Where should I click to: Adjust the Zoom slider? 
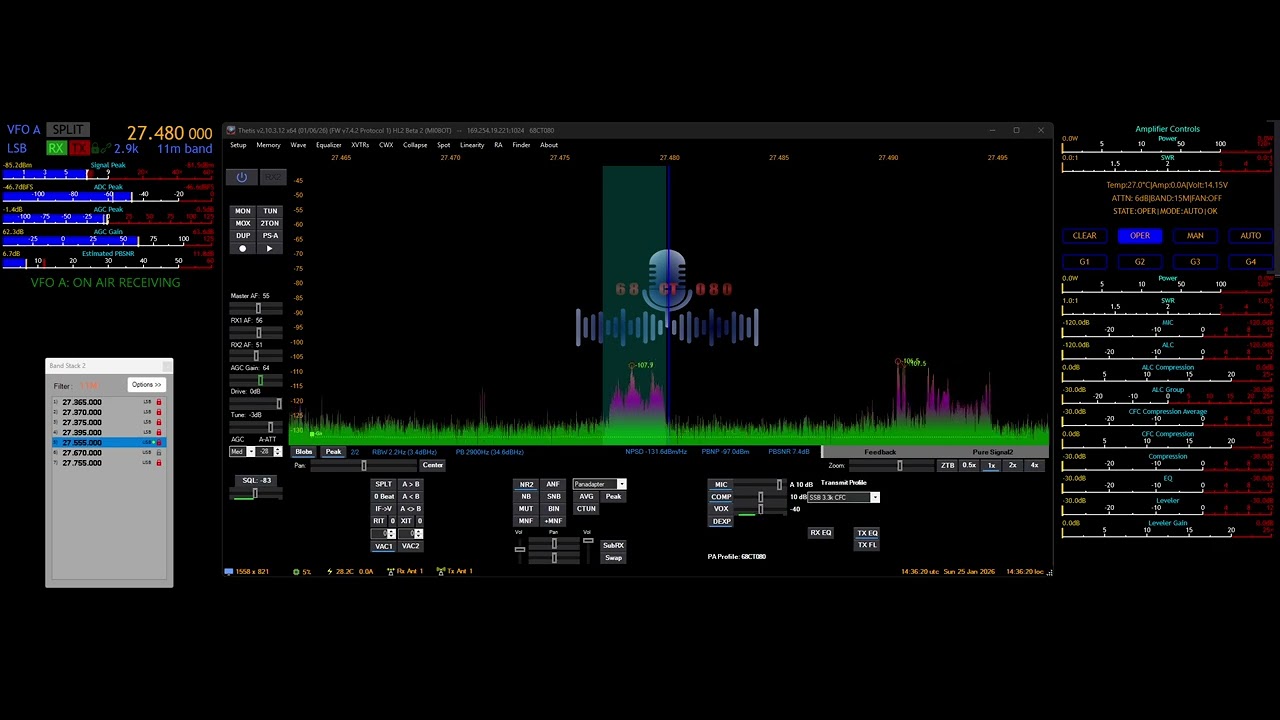[891, 466]
